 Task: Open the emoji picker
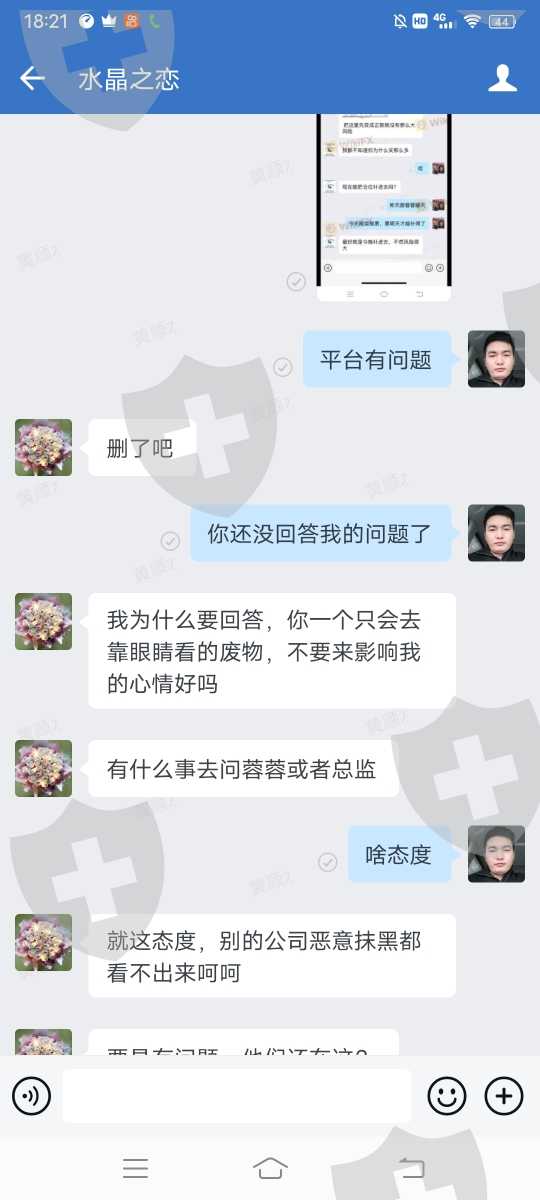(447, 1097)
